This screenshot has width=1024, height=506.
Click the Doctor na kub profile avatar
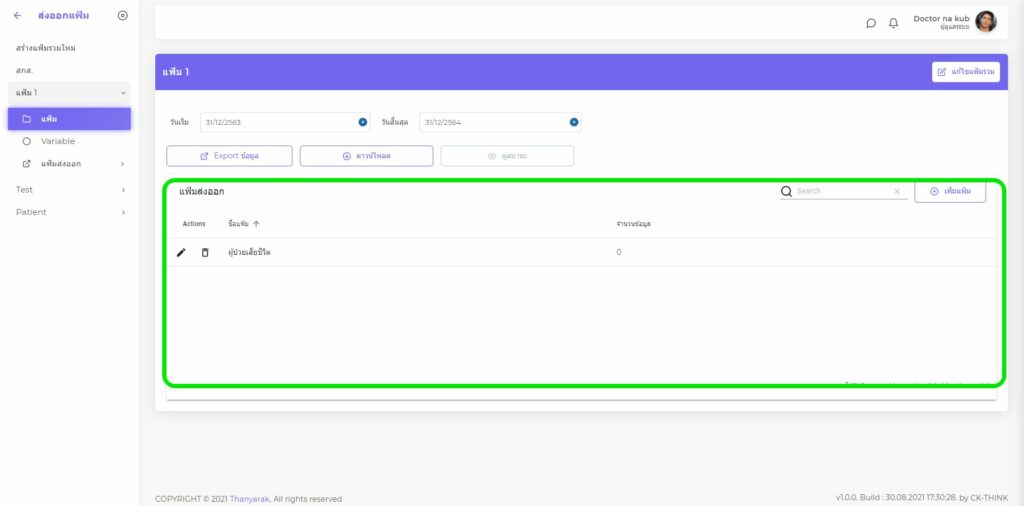tap(986, 22)
